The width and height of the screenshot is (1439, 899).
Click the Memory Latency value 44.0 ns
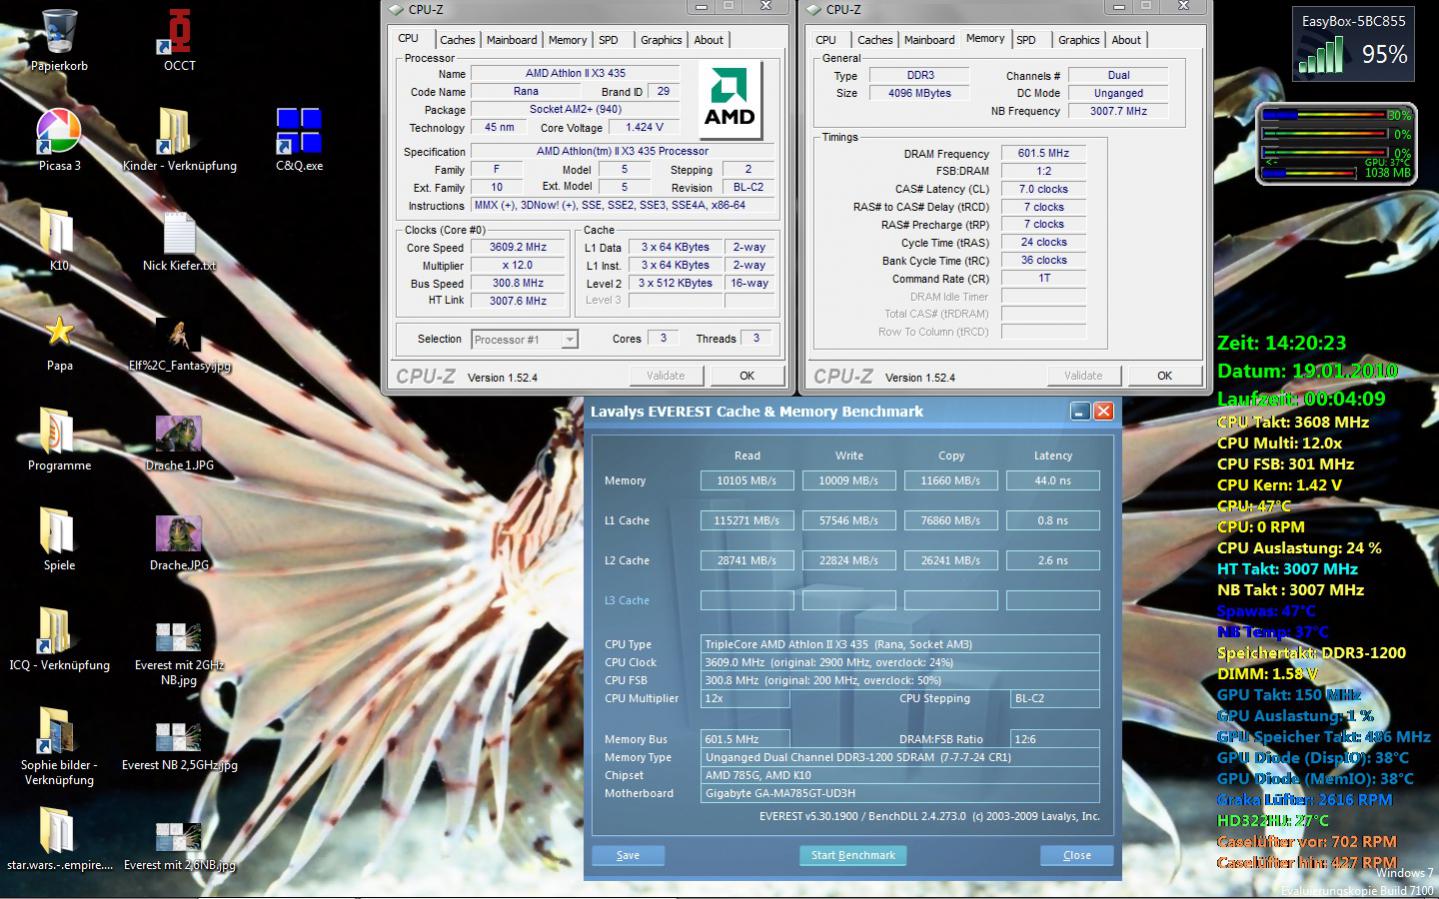pos(1053,481)
